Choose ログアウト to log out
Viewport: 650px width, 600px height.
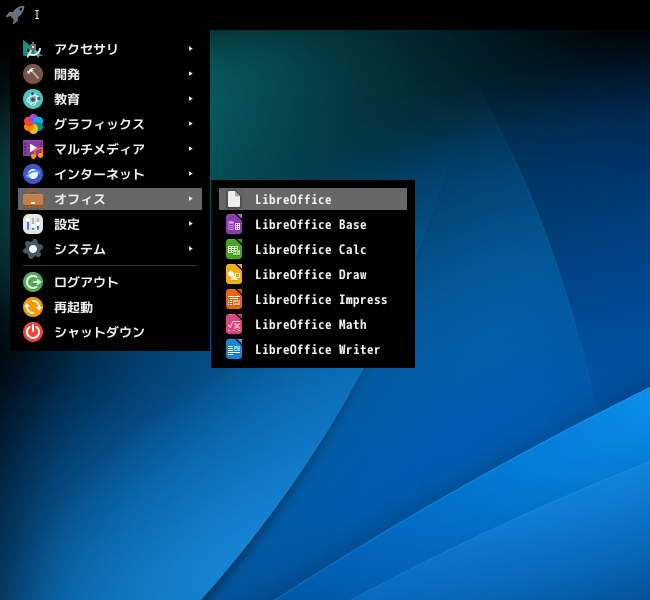click(110, 282)
